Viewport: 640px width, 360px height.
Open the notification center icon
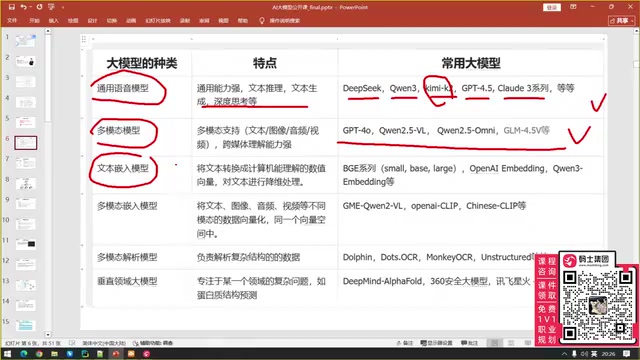(627, 354)
